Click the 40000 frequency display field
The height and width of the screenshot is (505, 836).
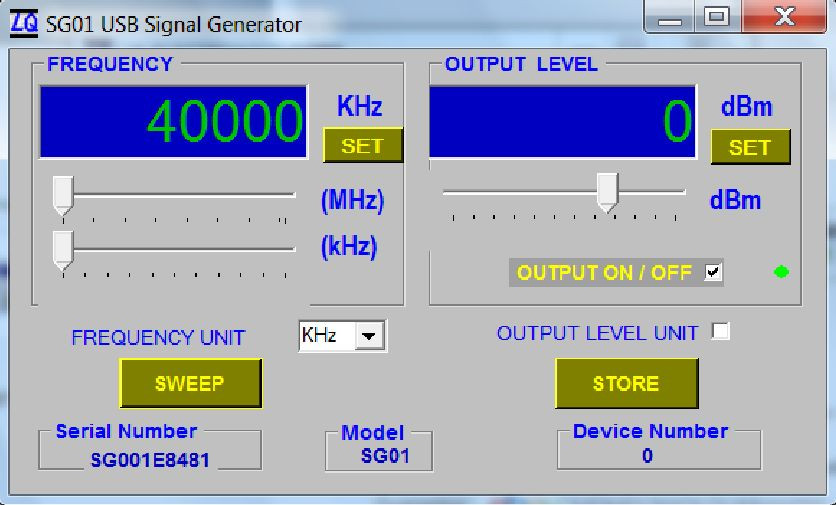point(174,122)
